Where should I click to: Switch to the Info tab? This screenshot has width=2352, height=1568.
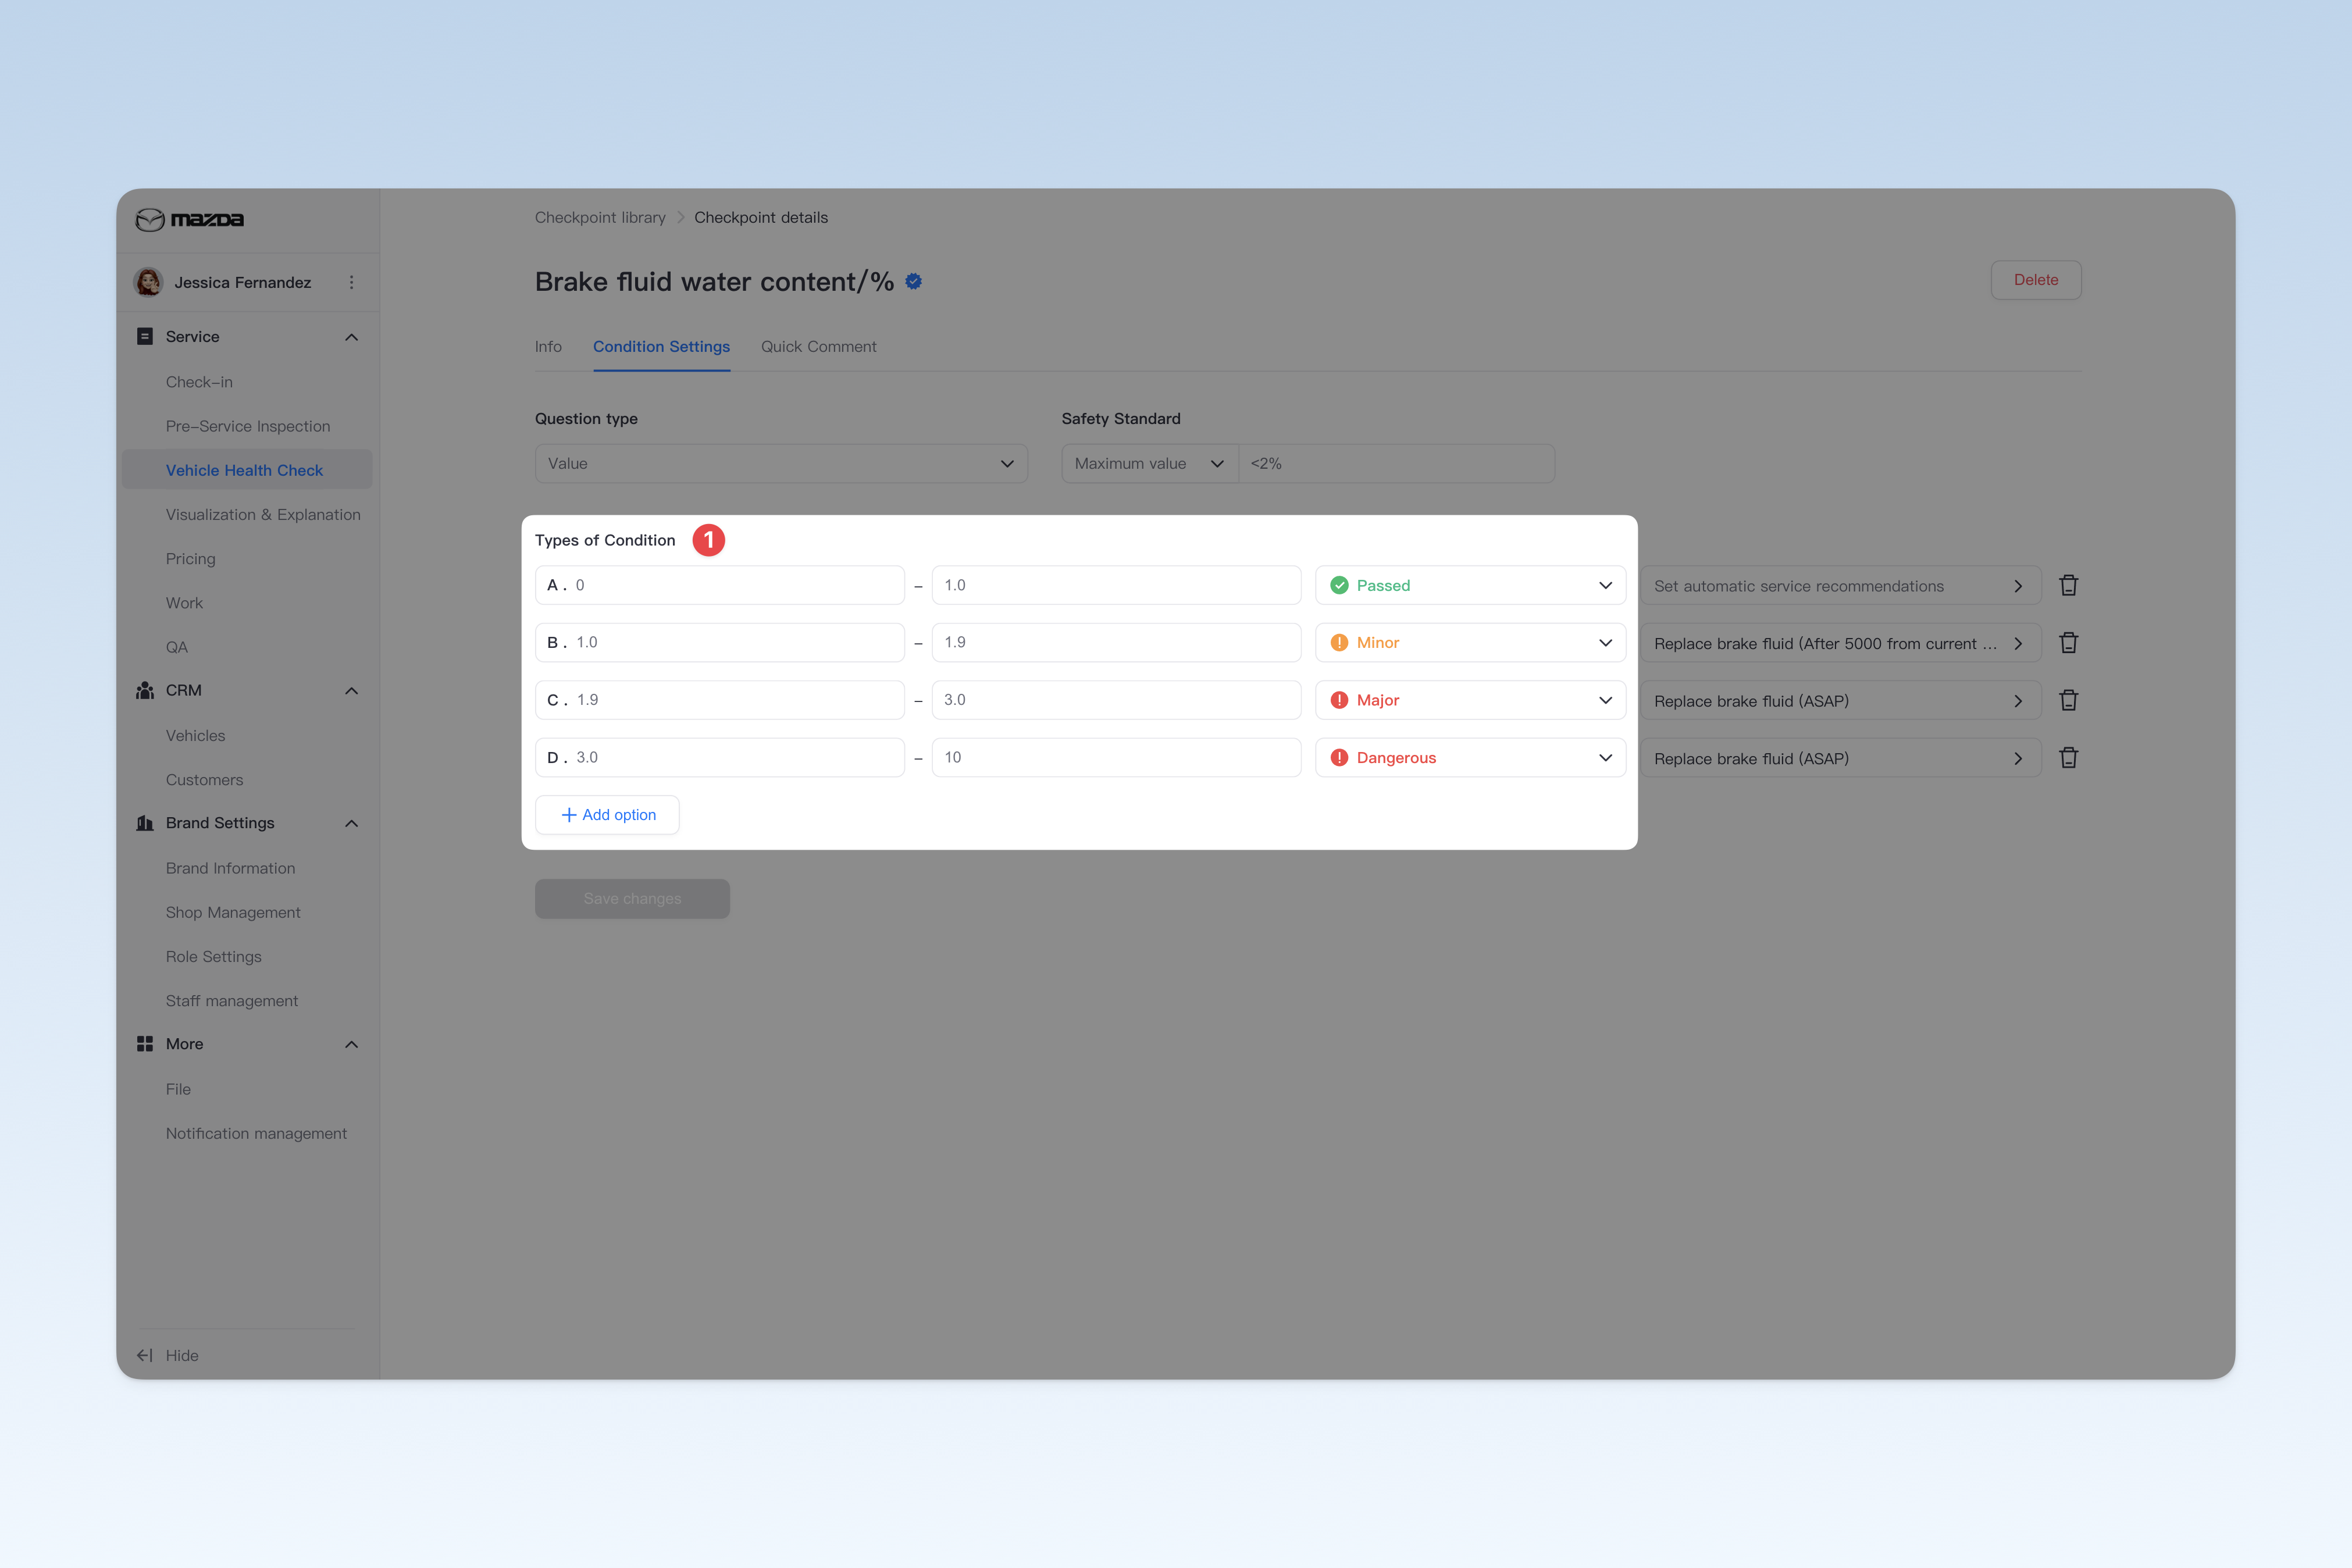click(x=548, y=347)
